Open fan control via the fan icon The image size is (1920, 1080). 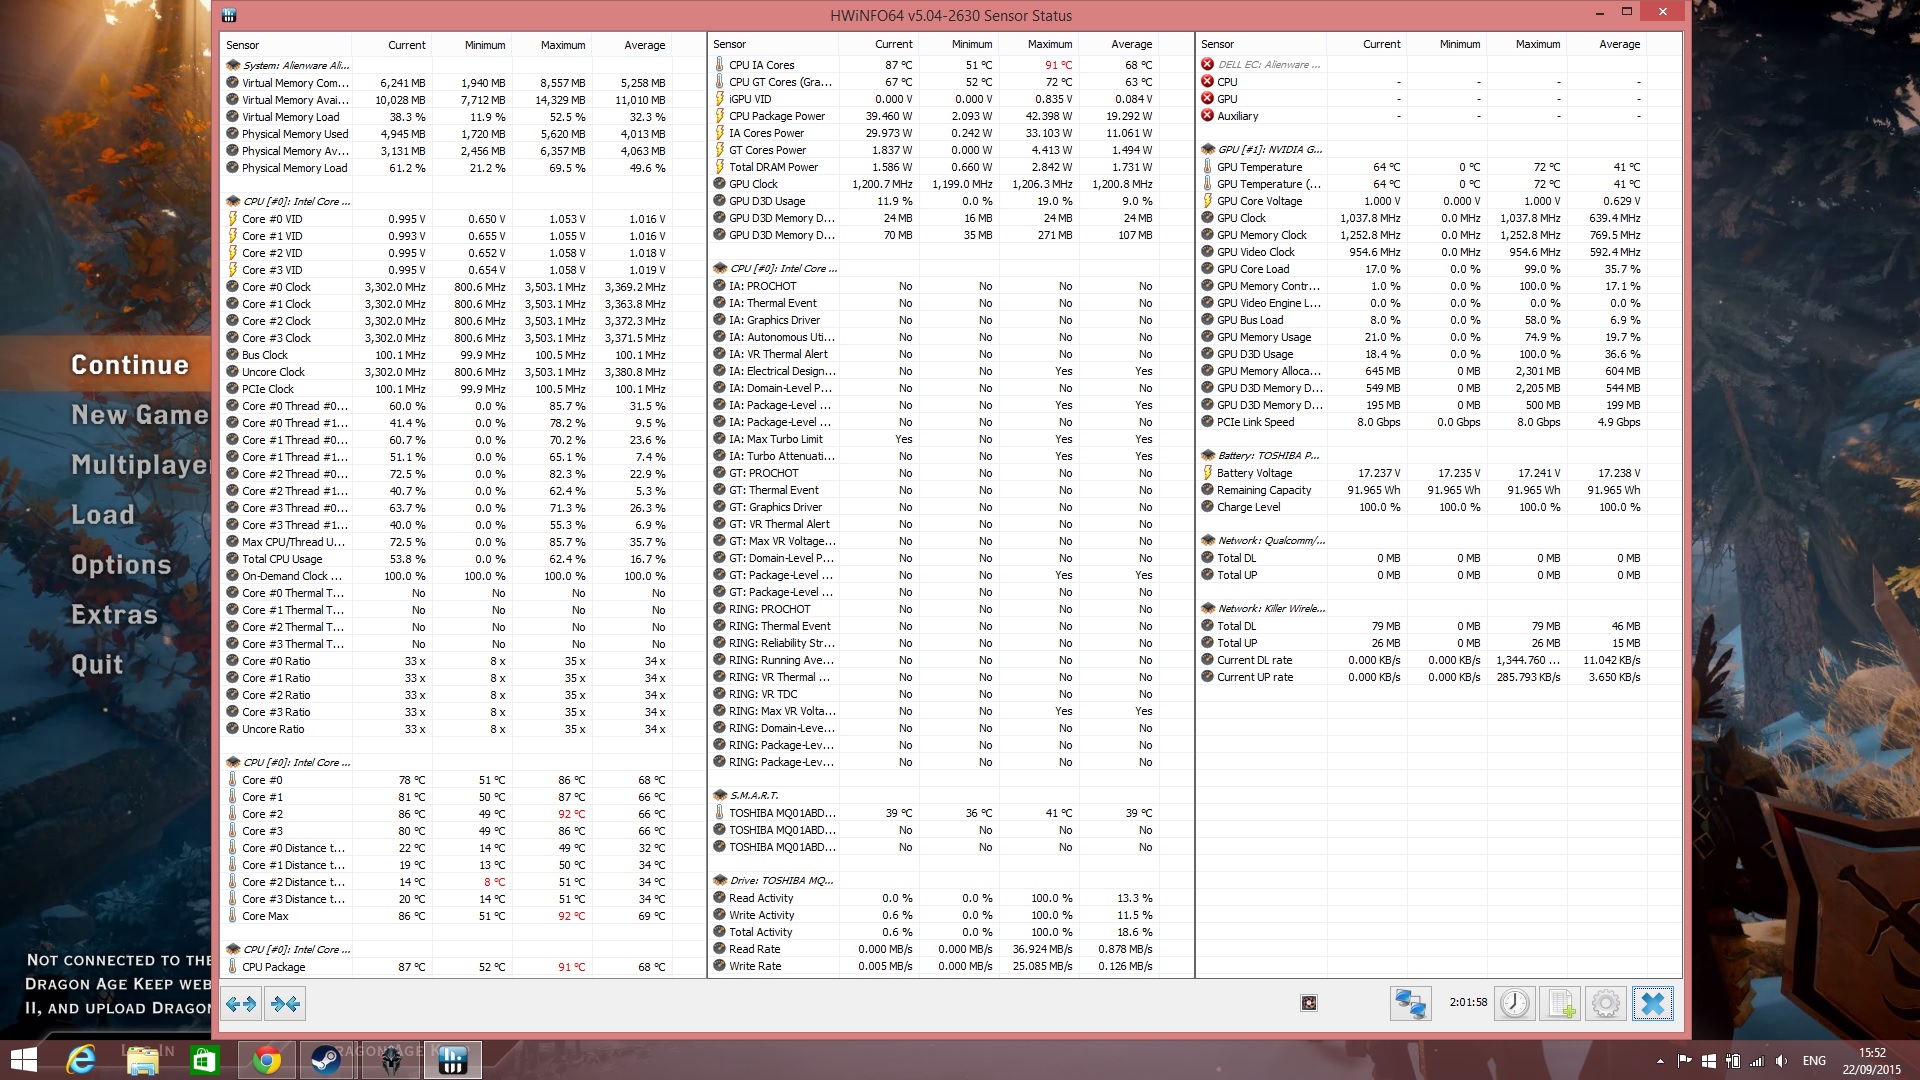tap(1308, 1003)
